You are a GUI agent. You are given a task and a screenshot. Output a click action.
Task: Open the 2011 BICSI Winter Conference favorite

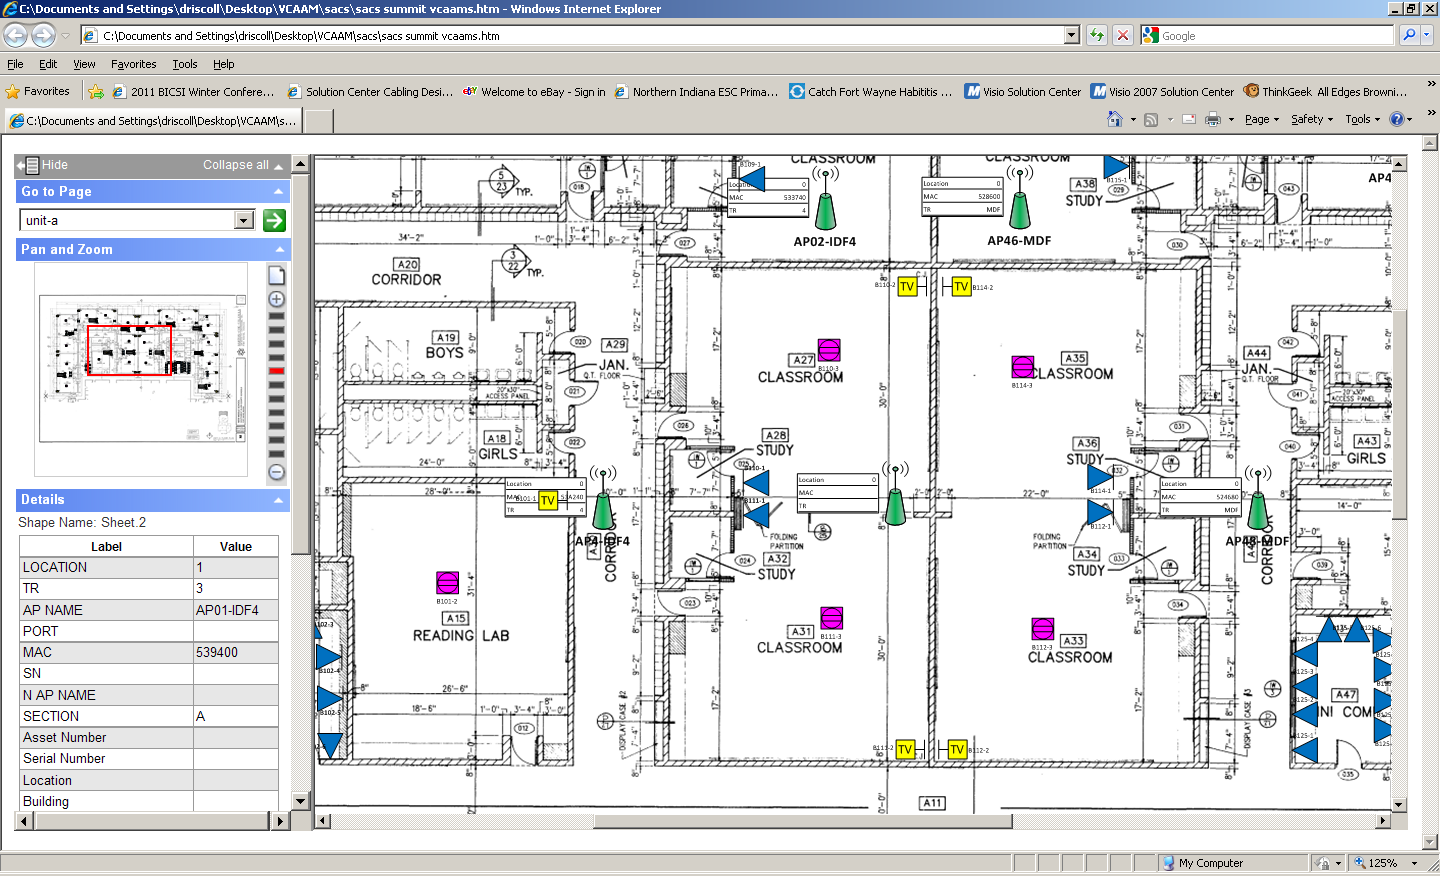click(193, 91)
